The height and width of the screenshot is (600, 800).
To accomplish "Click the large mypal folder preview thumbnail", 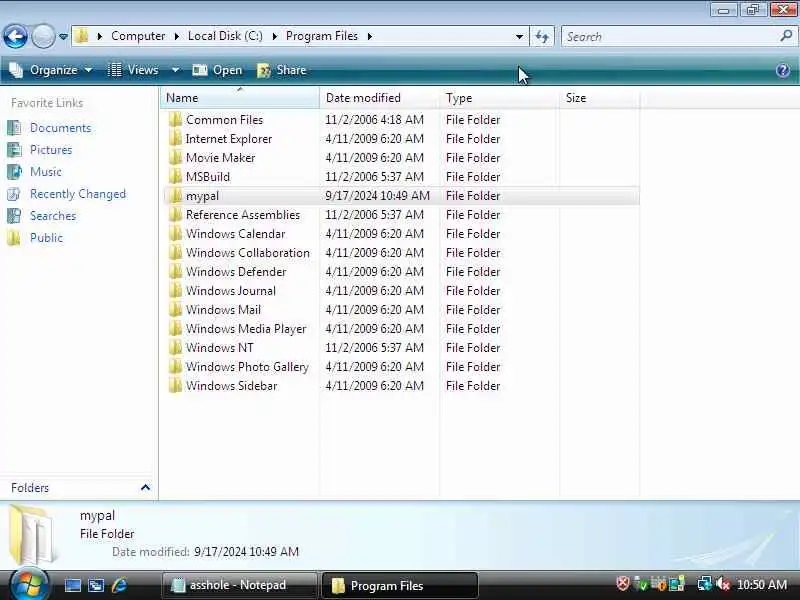I will [x=33, y=534].
